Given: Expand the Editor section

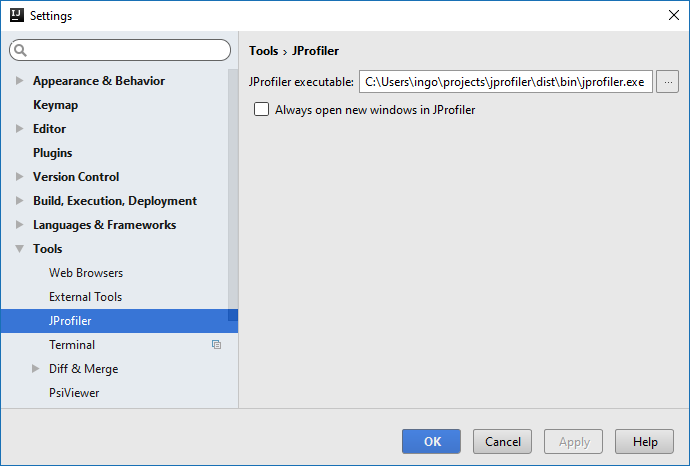Looking at the screenshot, I should click(19, 128).
